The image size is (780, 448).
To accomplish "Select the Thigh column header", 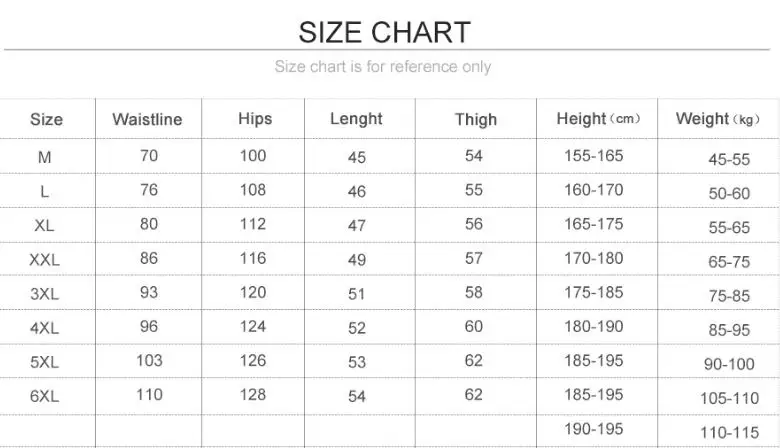I will (x=475, y=119).
